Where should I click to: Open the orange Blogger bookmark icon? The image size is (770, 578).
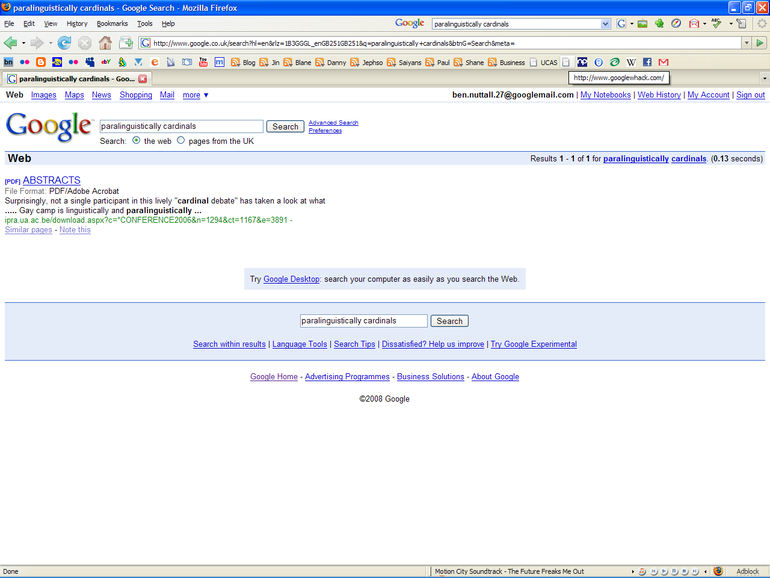click(41, 62)
